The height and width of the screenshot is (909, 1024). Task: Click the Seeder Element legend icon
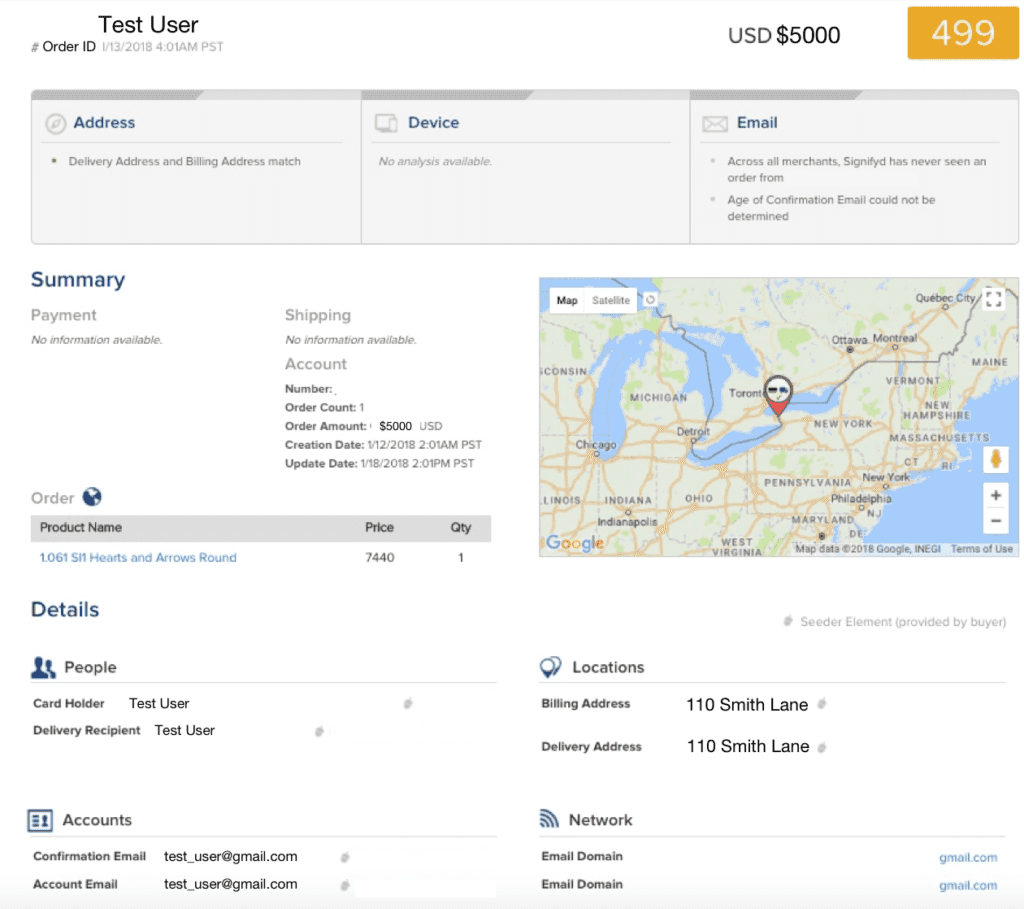(788, 620)
